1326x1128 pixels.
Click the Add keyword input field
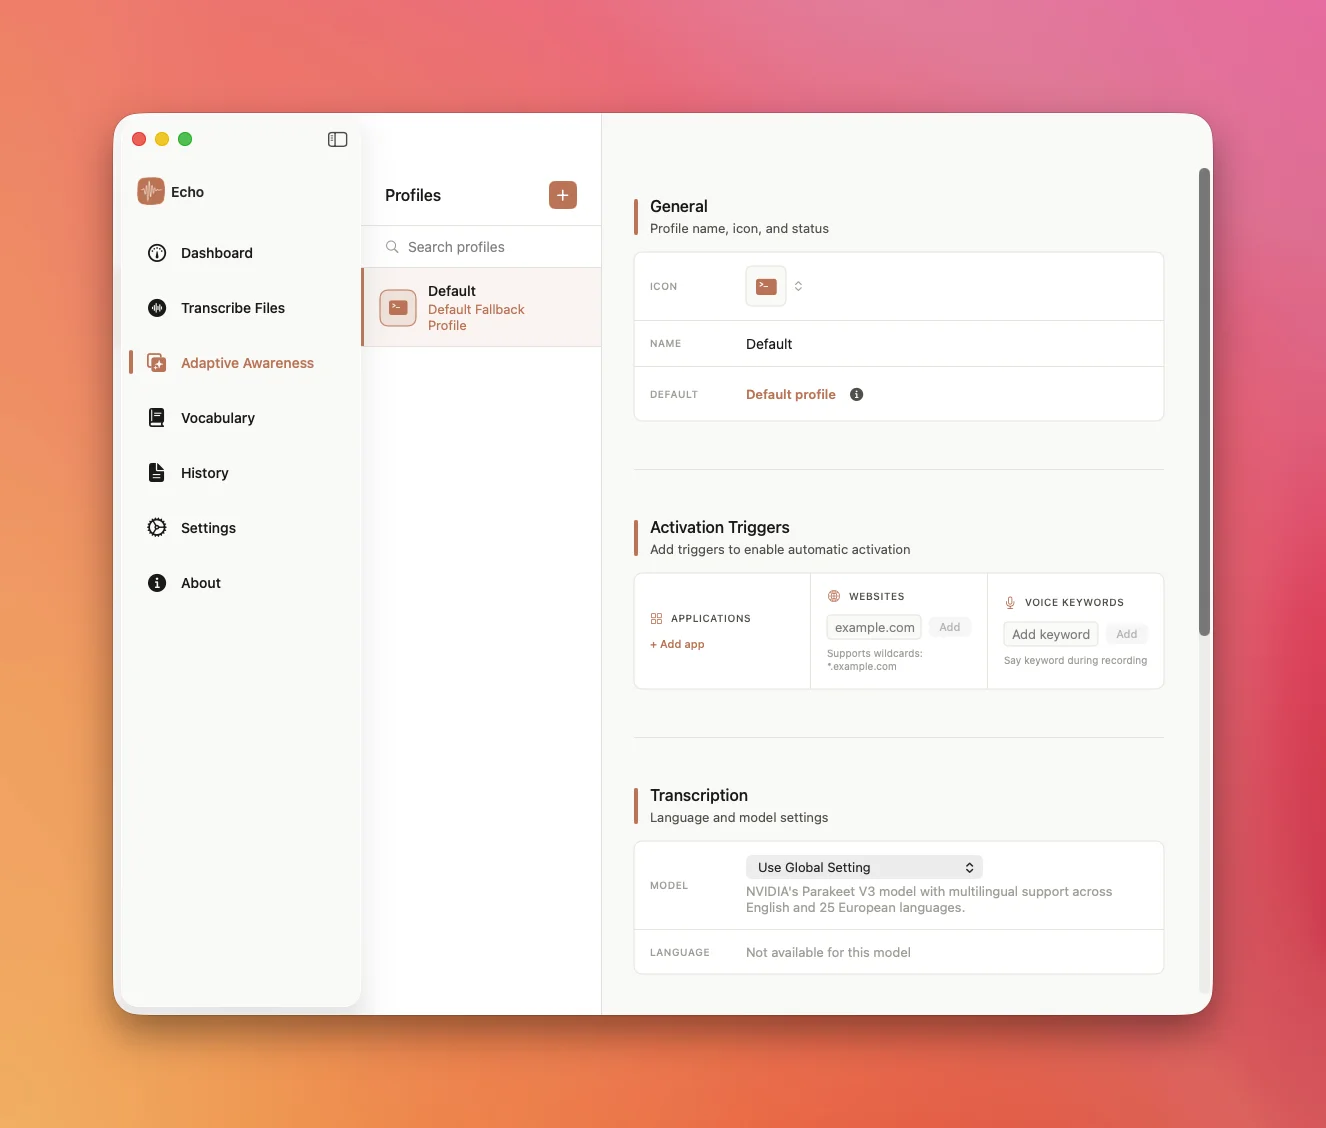coord(1051,634)
